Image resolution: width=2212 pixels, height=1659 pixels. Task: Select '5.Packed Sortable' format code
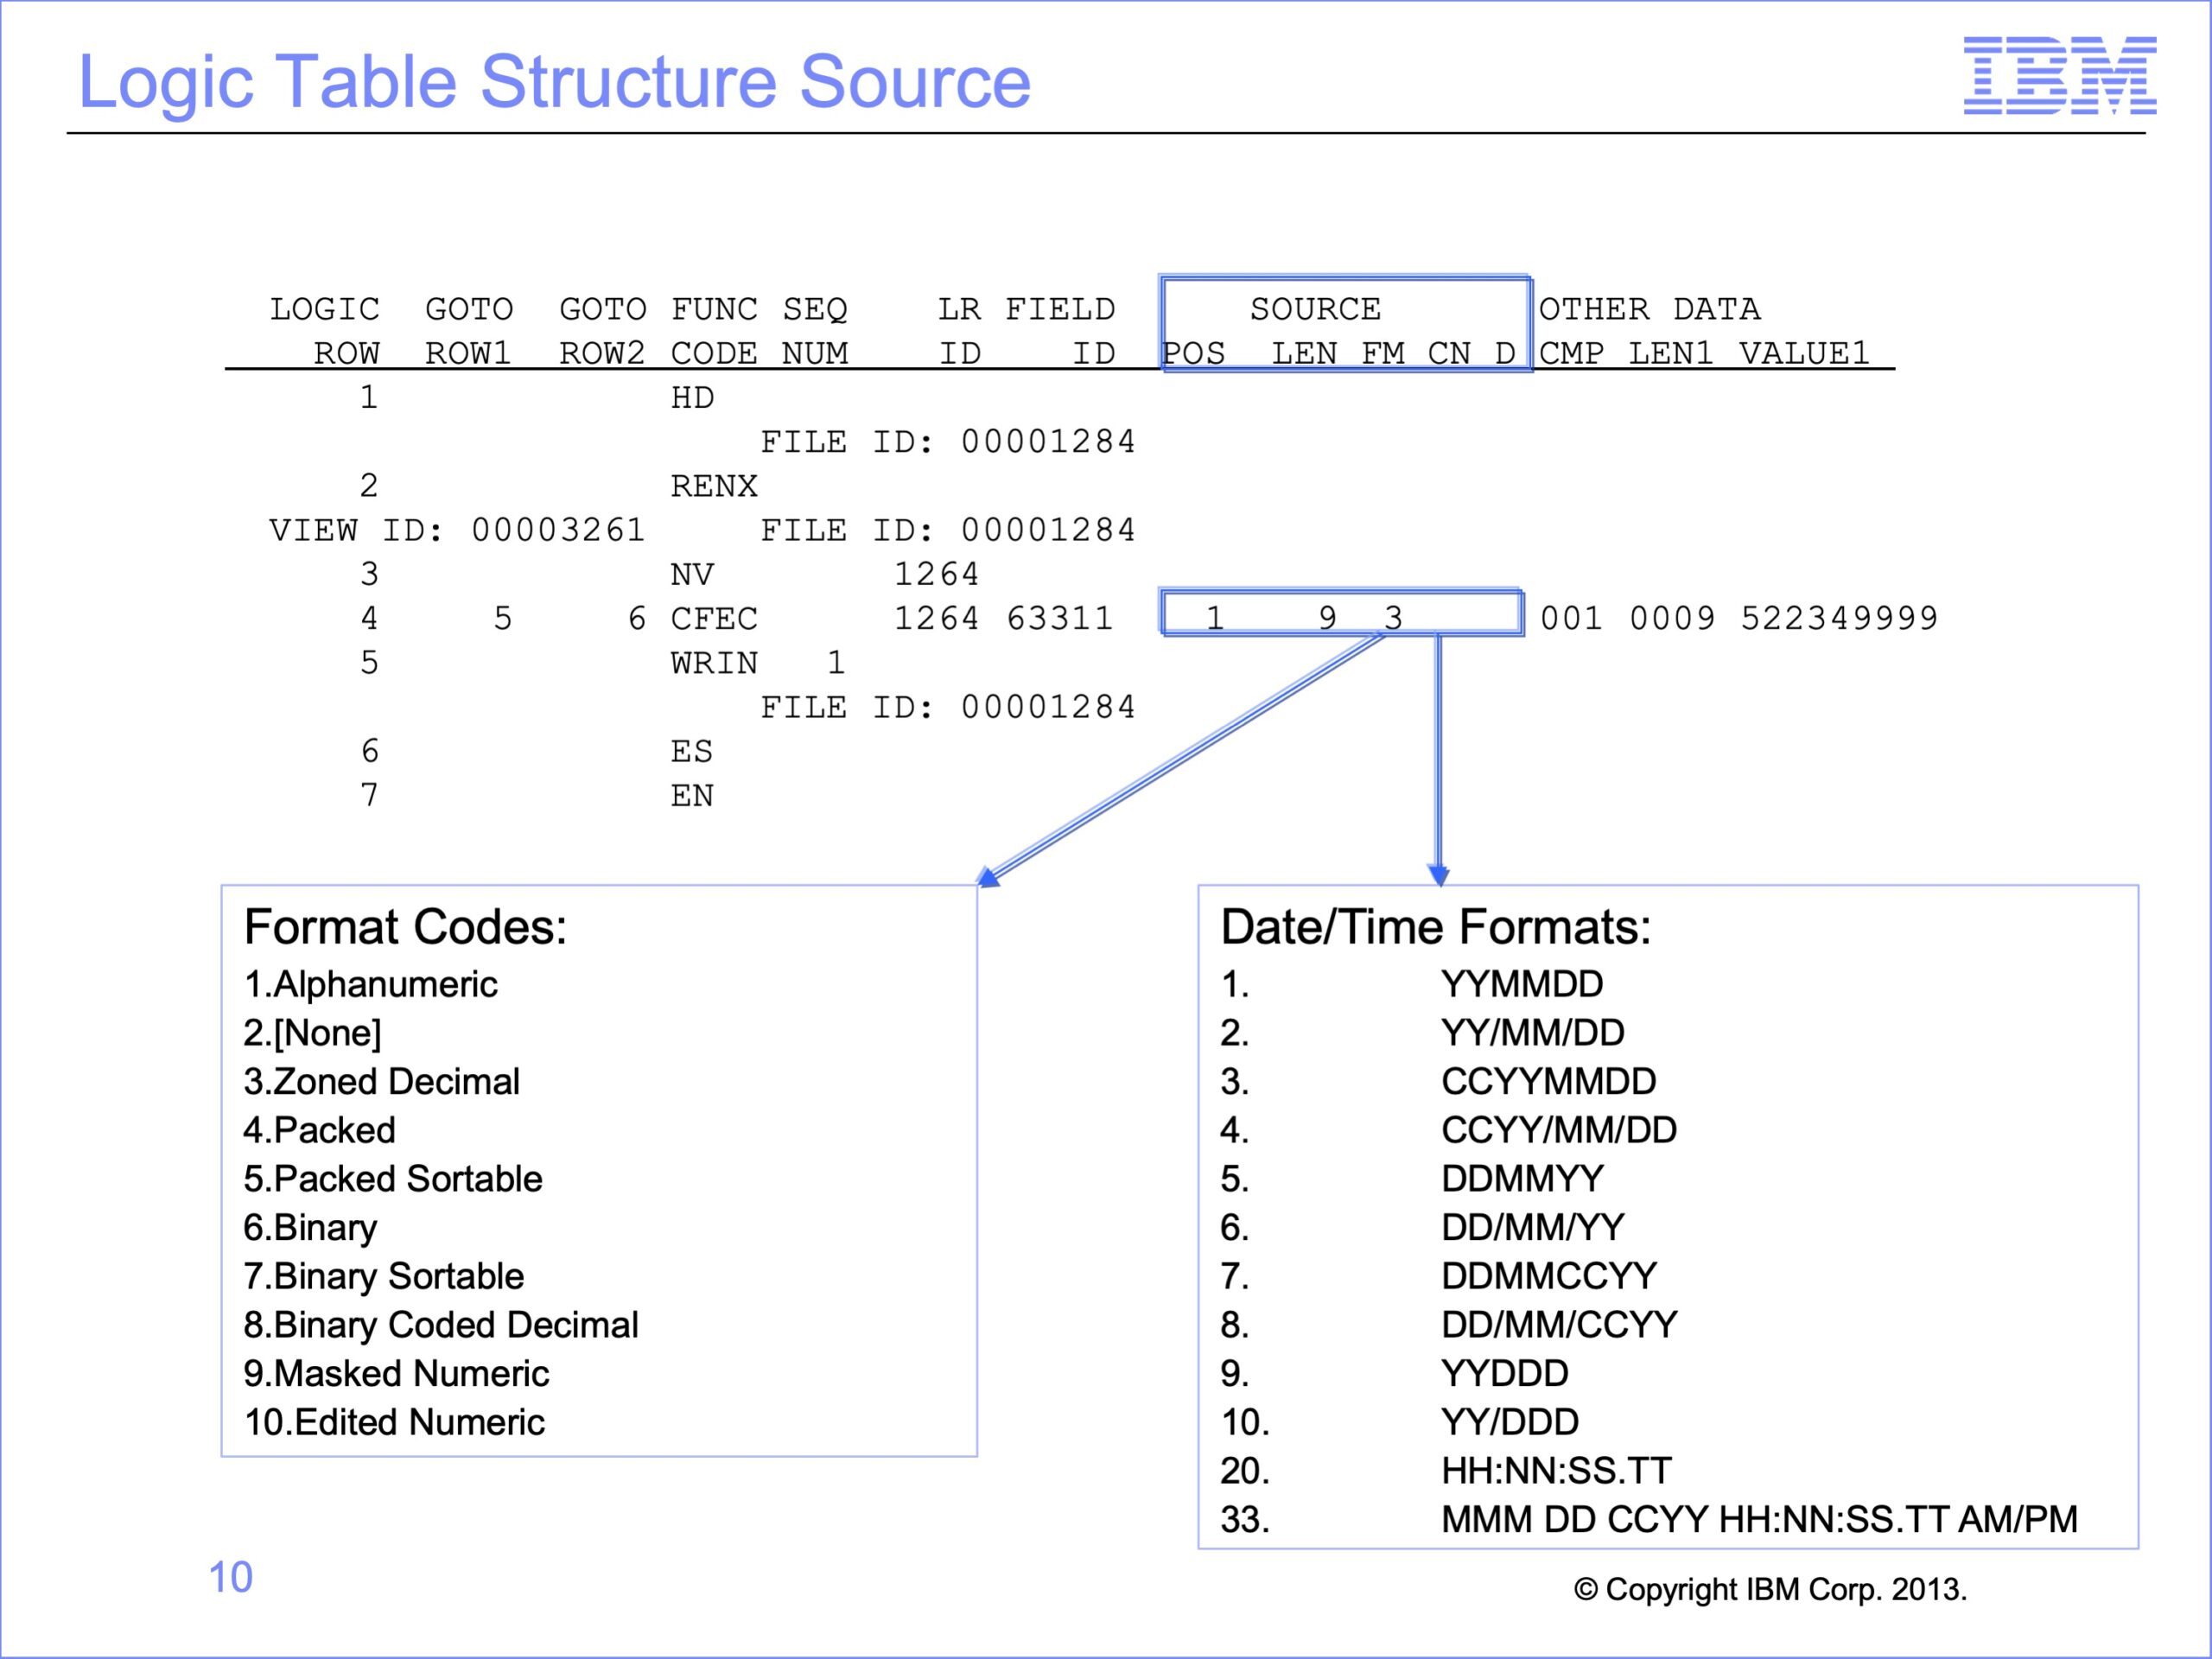[x=392, y=1179]
